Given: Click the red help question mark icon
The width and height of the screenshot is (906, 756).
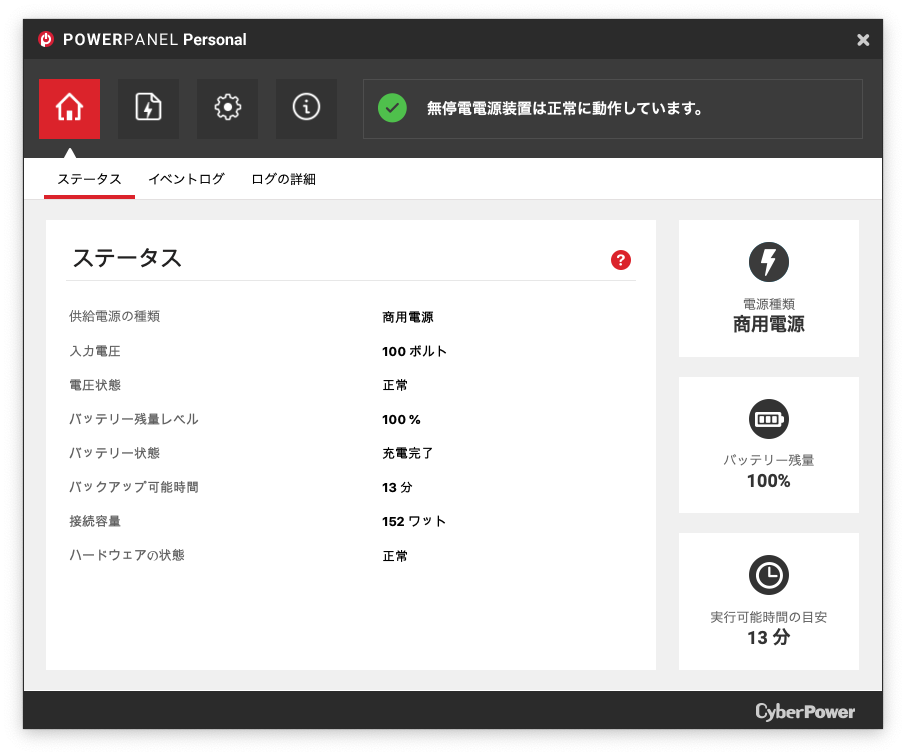Looking at the screenshot, I should [621, 260].
